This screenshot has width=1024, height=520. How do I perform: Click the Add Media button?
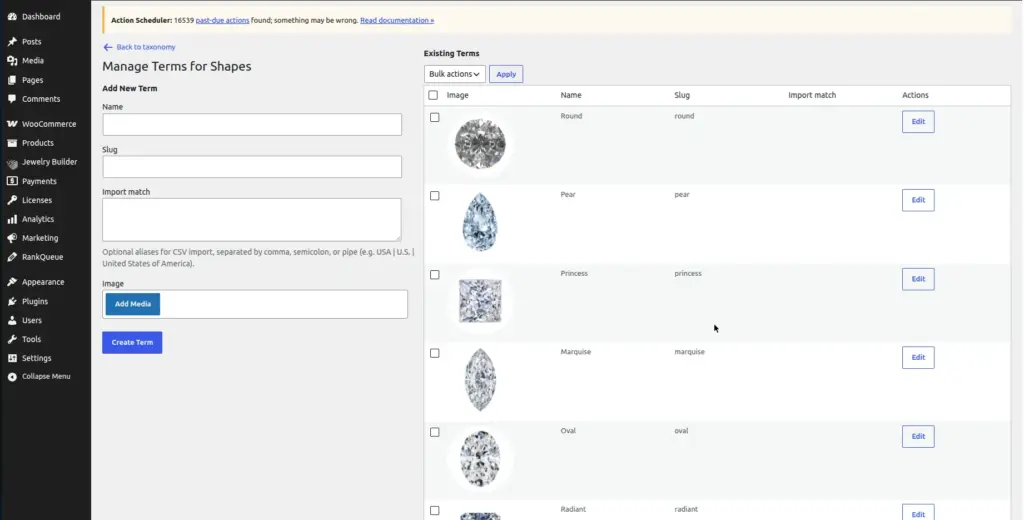[x=133, y=304]
